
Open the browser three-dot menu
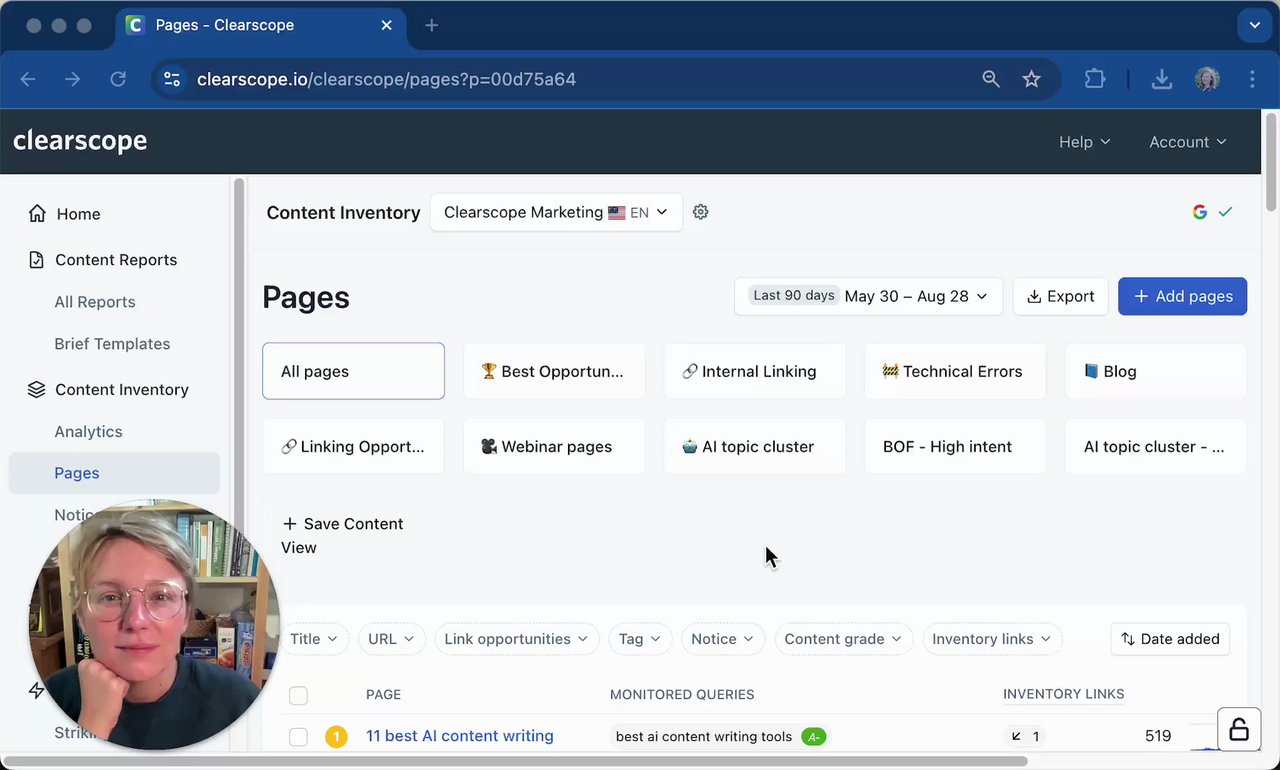[1252, 79]
